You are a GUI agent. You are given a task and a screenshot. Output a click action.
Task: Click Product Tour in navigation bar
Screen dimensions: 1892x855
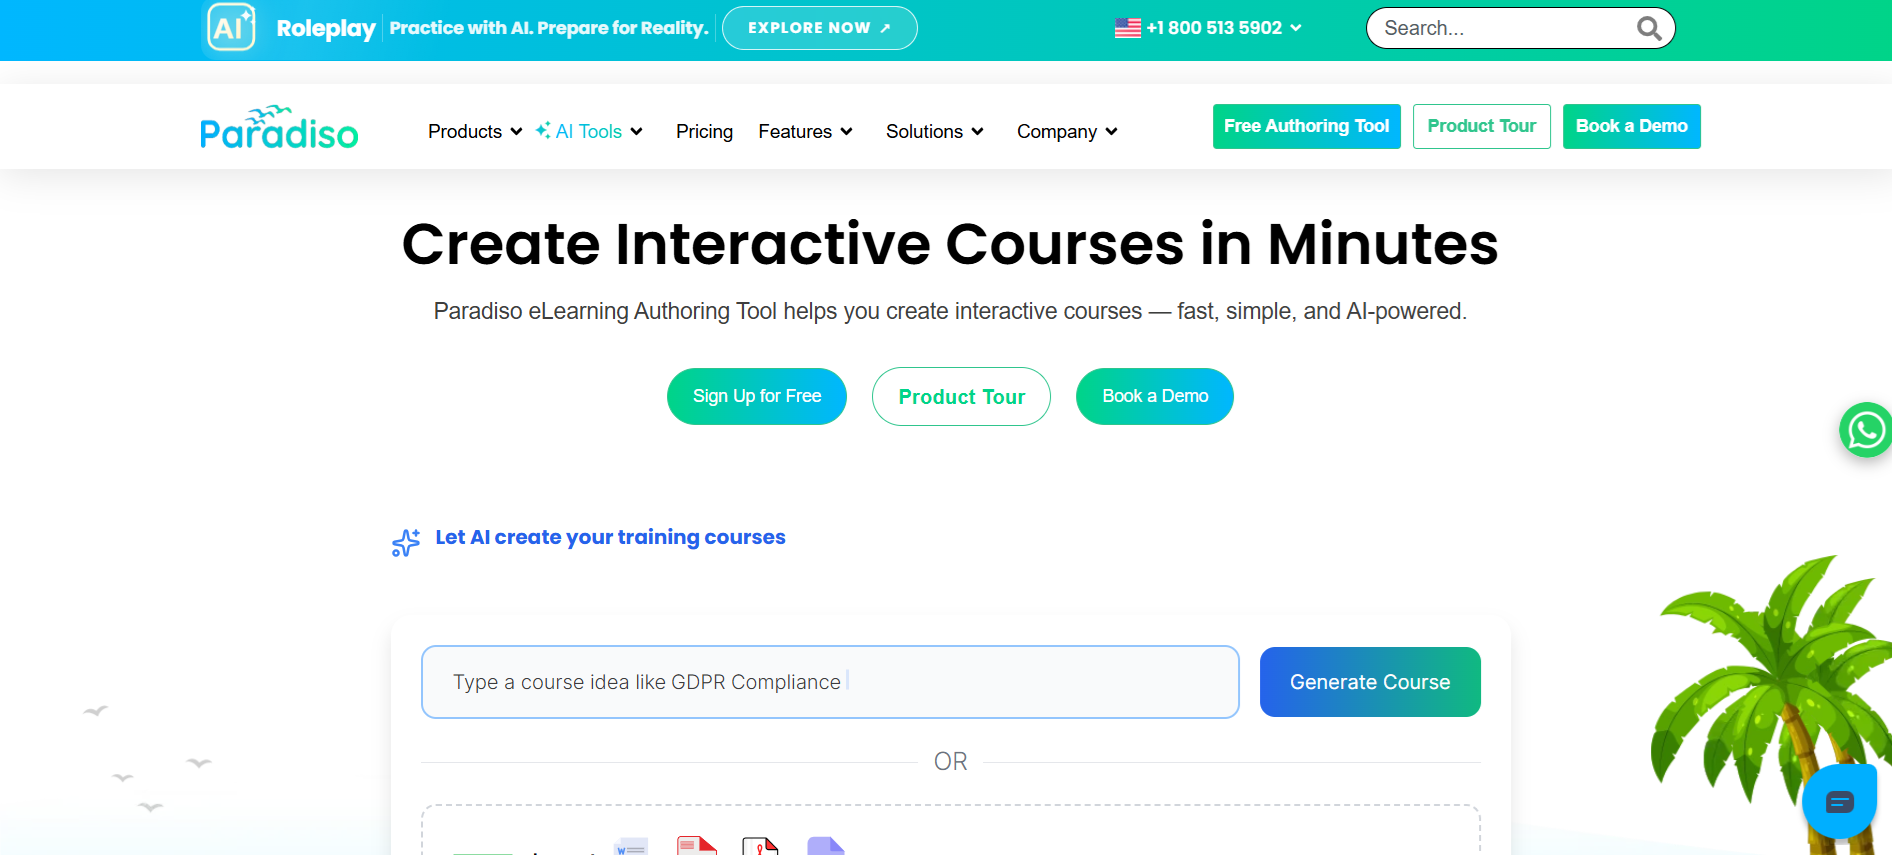pos(1481,126)
